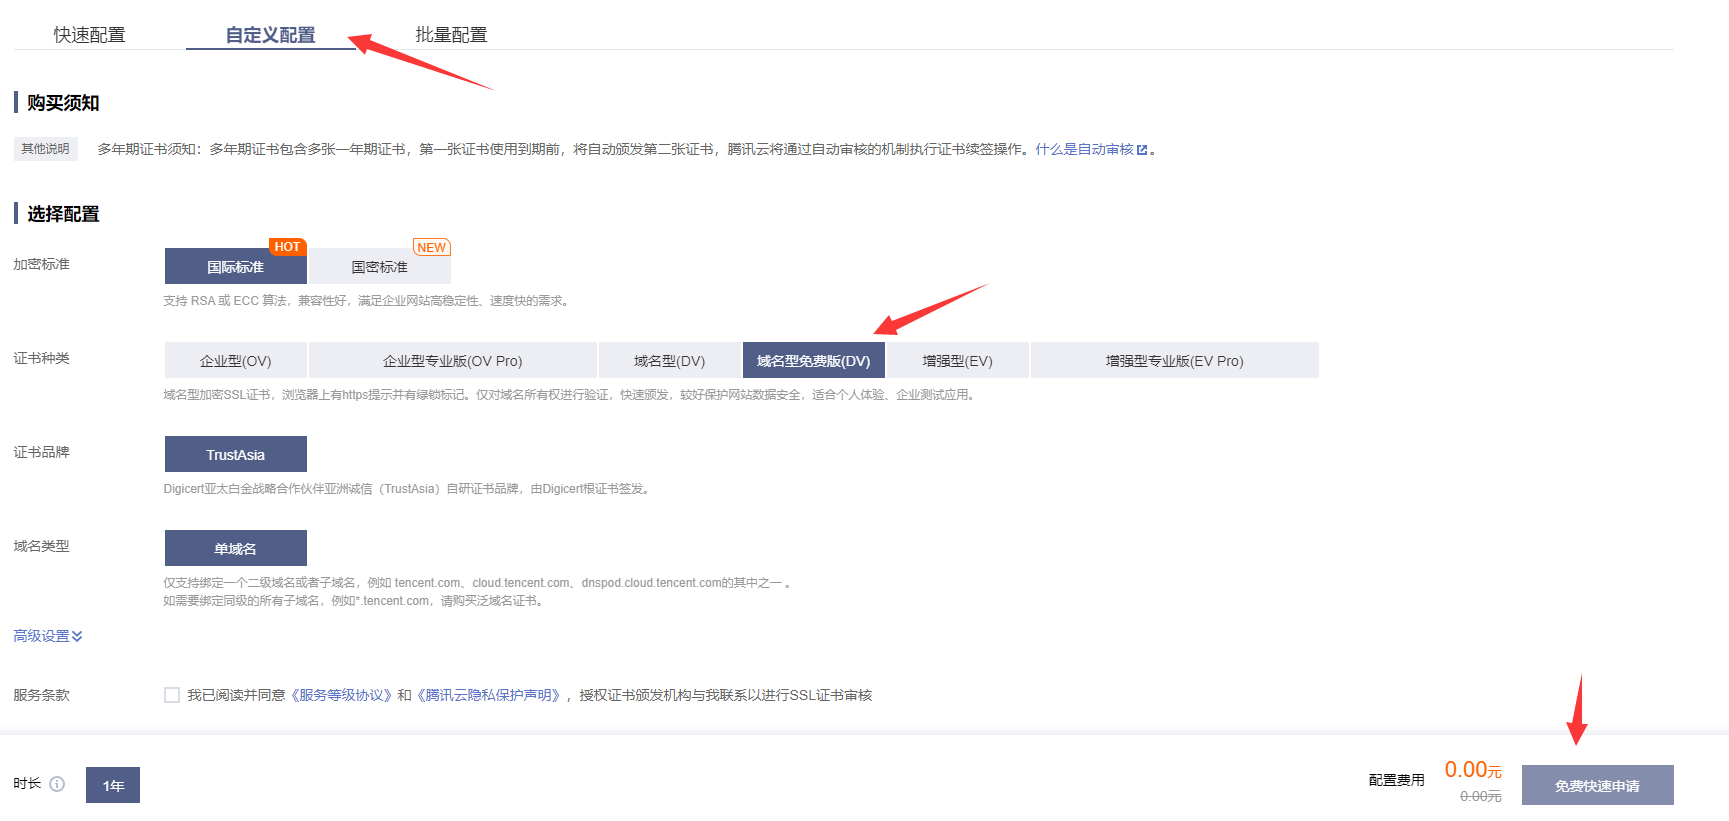Select 单域名 domain type
Screen dimensions: 1729x821
click(x=236, y=548)
